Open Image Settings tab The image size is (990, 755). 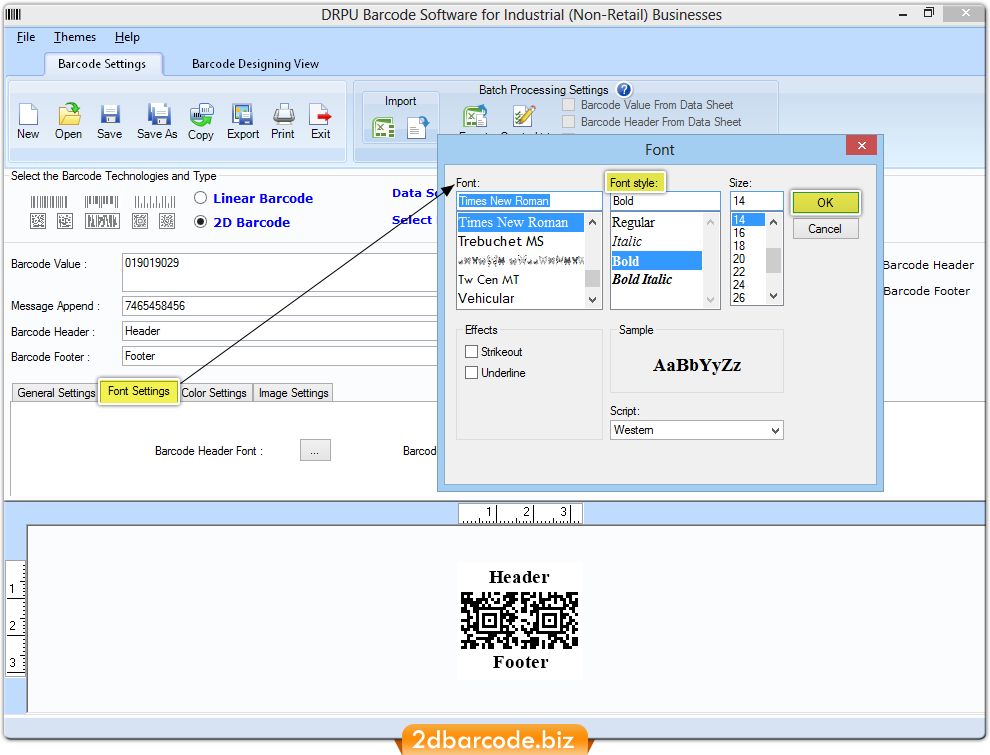click(x=294, y=393)
